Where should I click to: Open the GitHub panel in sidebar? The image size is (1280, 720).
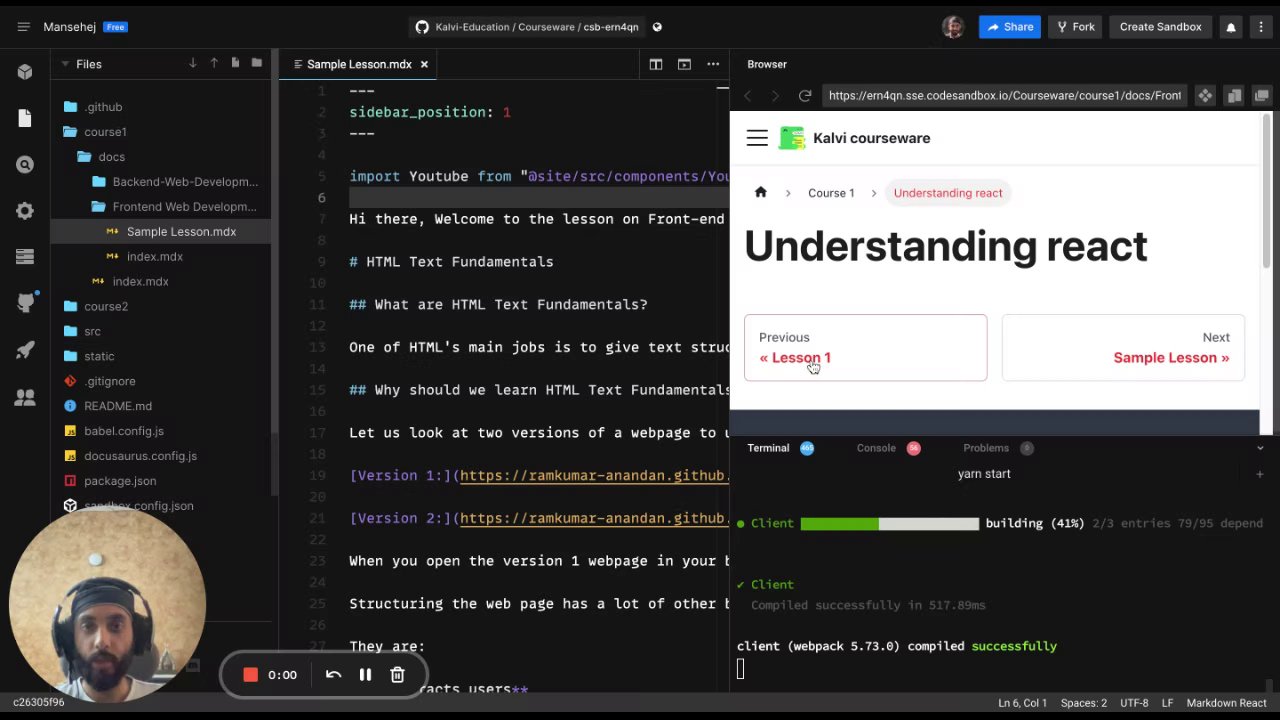pos(25,303)
